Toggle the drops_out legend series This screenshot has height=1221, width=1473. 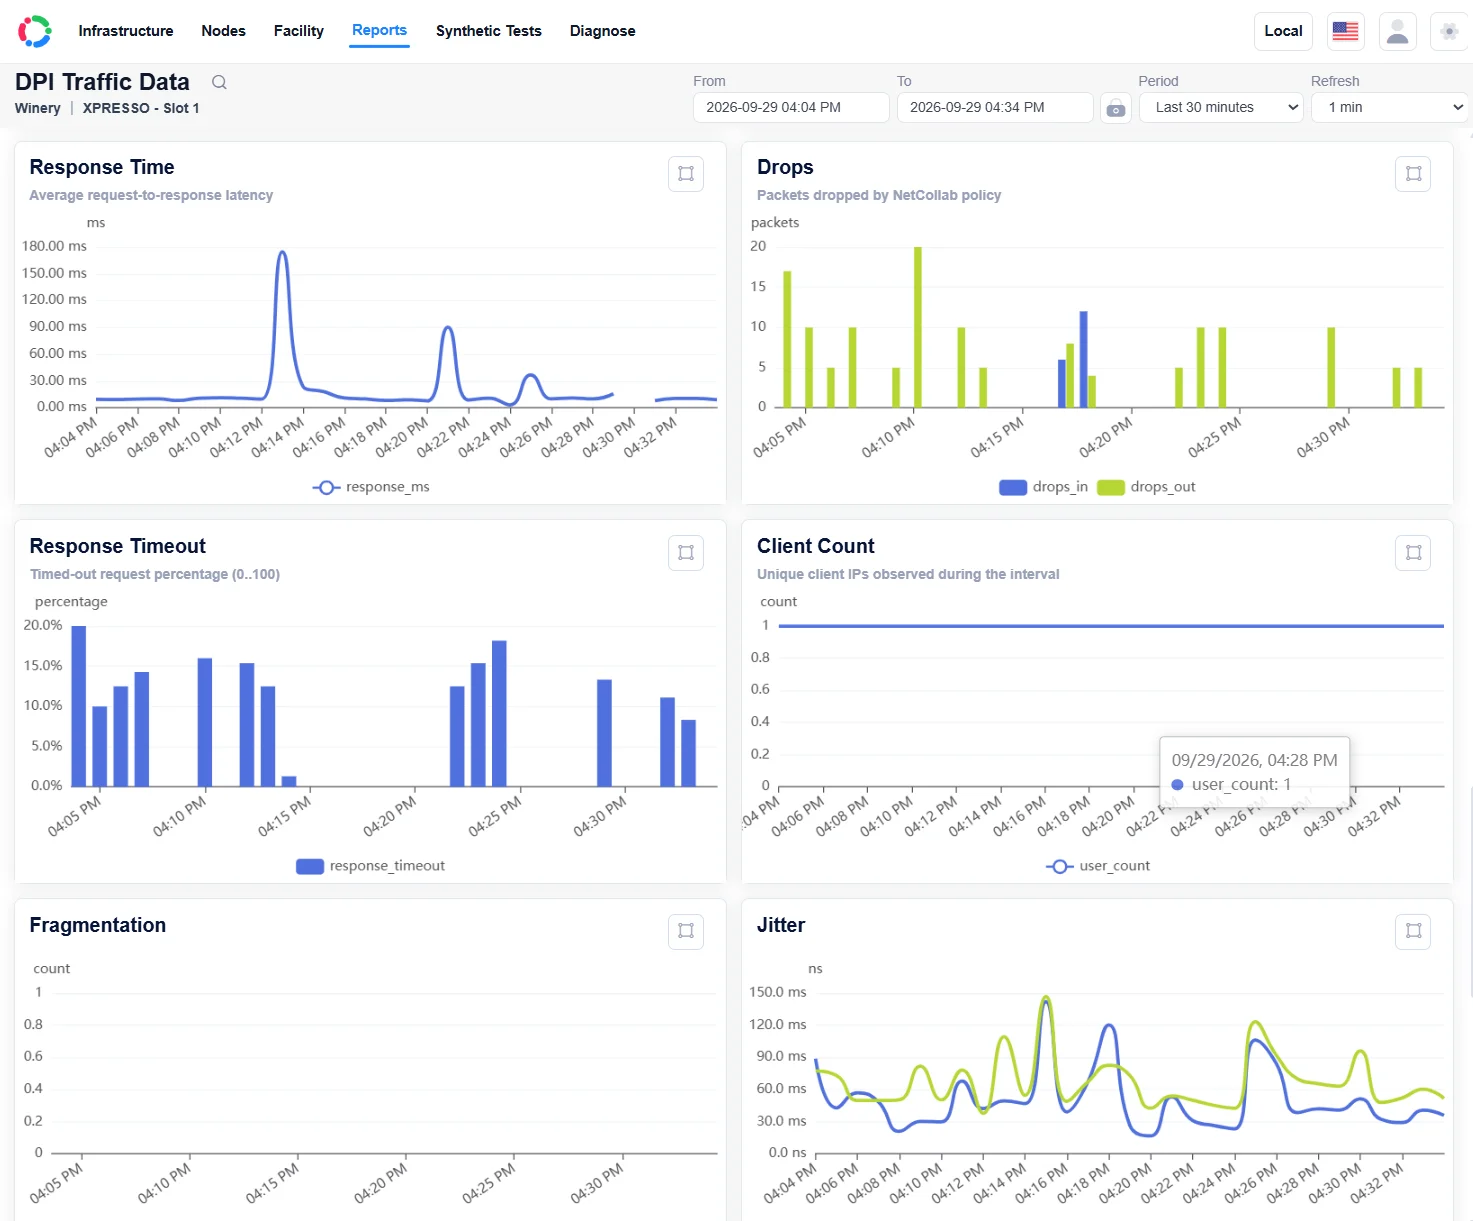[x=1146, y=487]
